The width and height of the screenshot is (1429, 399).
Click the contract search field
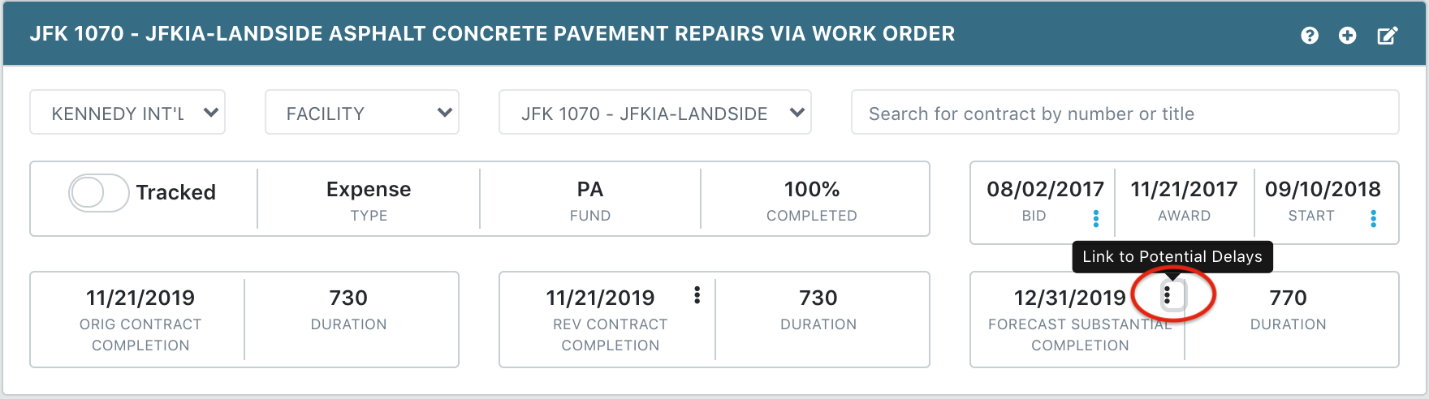pyautogui.click(x=1125, y=113)
